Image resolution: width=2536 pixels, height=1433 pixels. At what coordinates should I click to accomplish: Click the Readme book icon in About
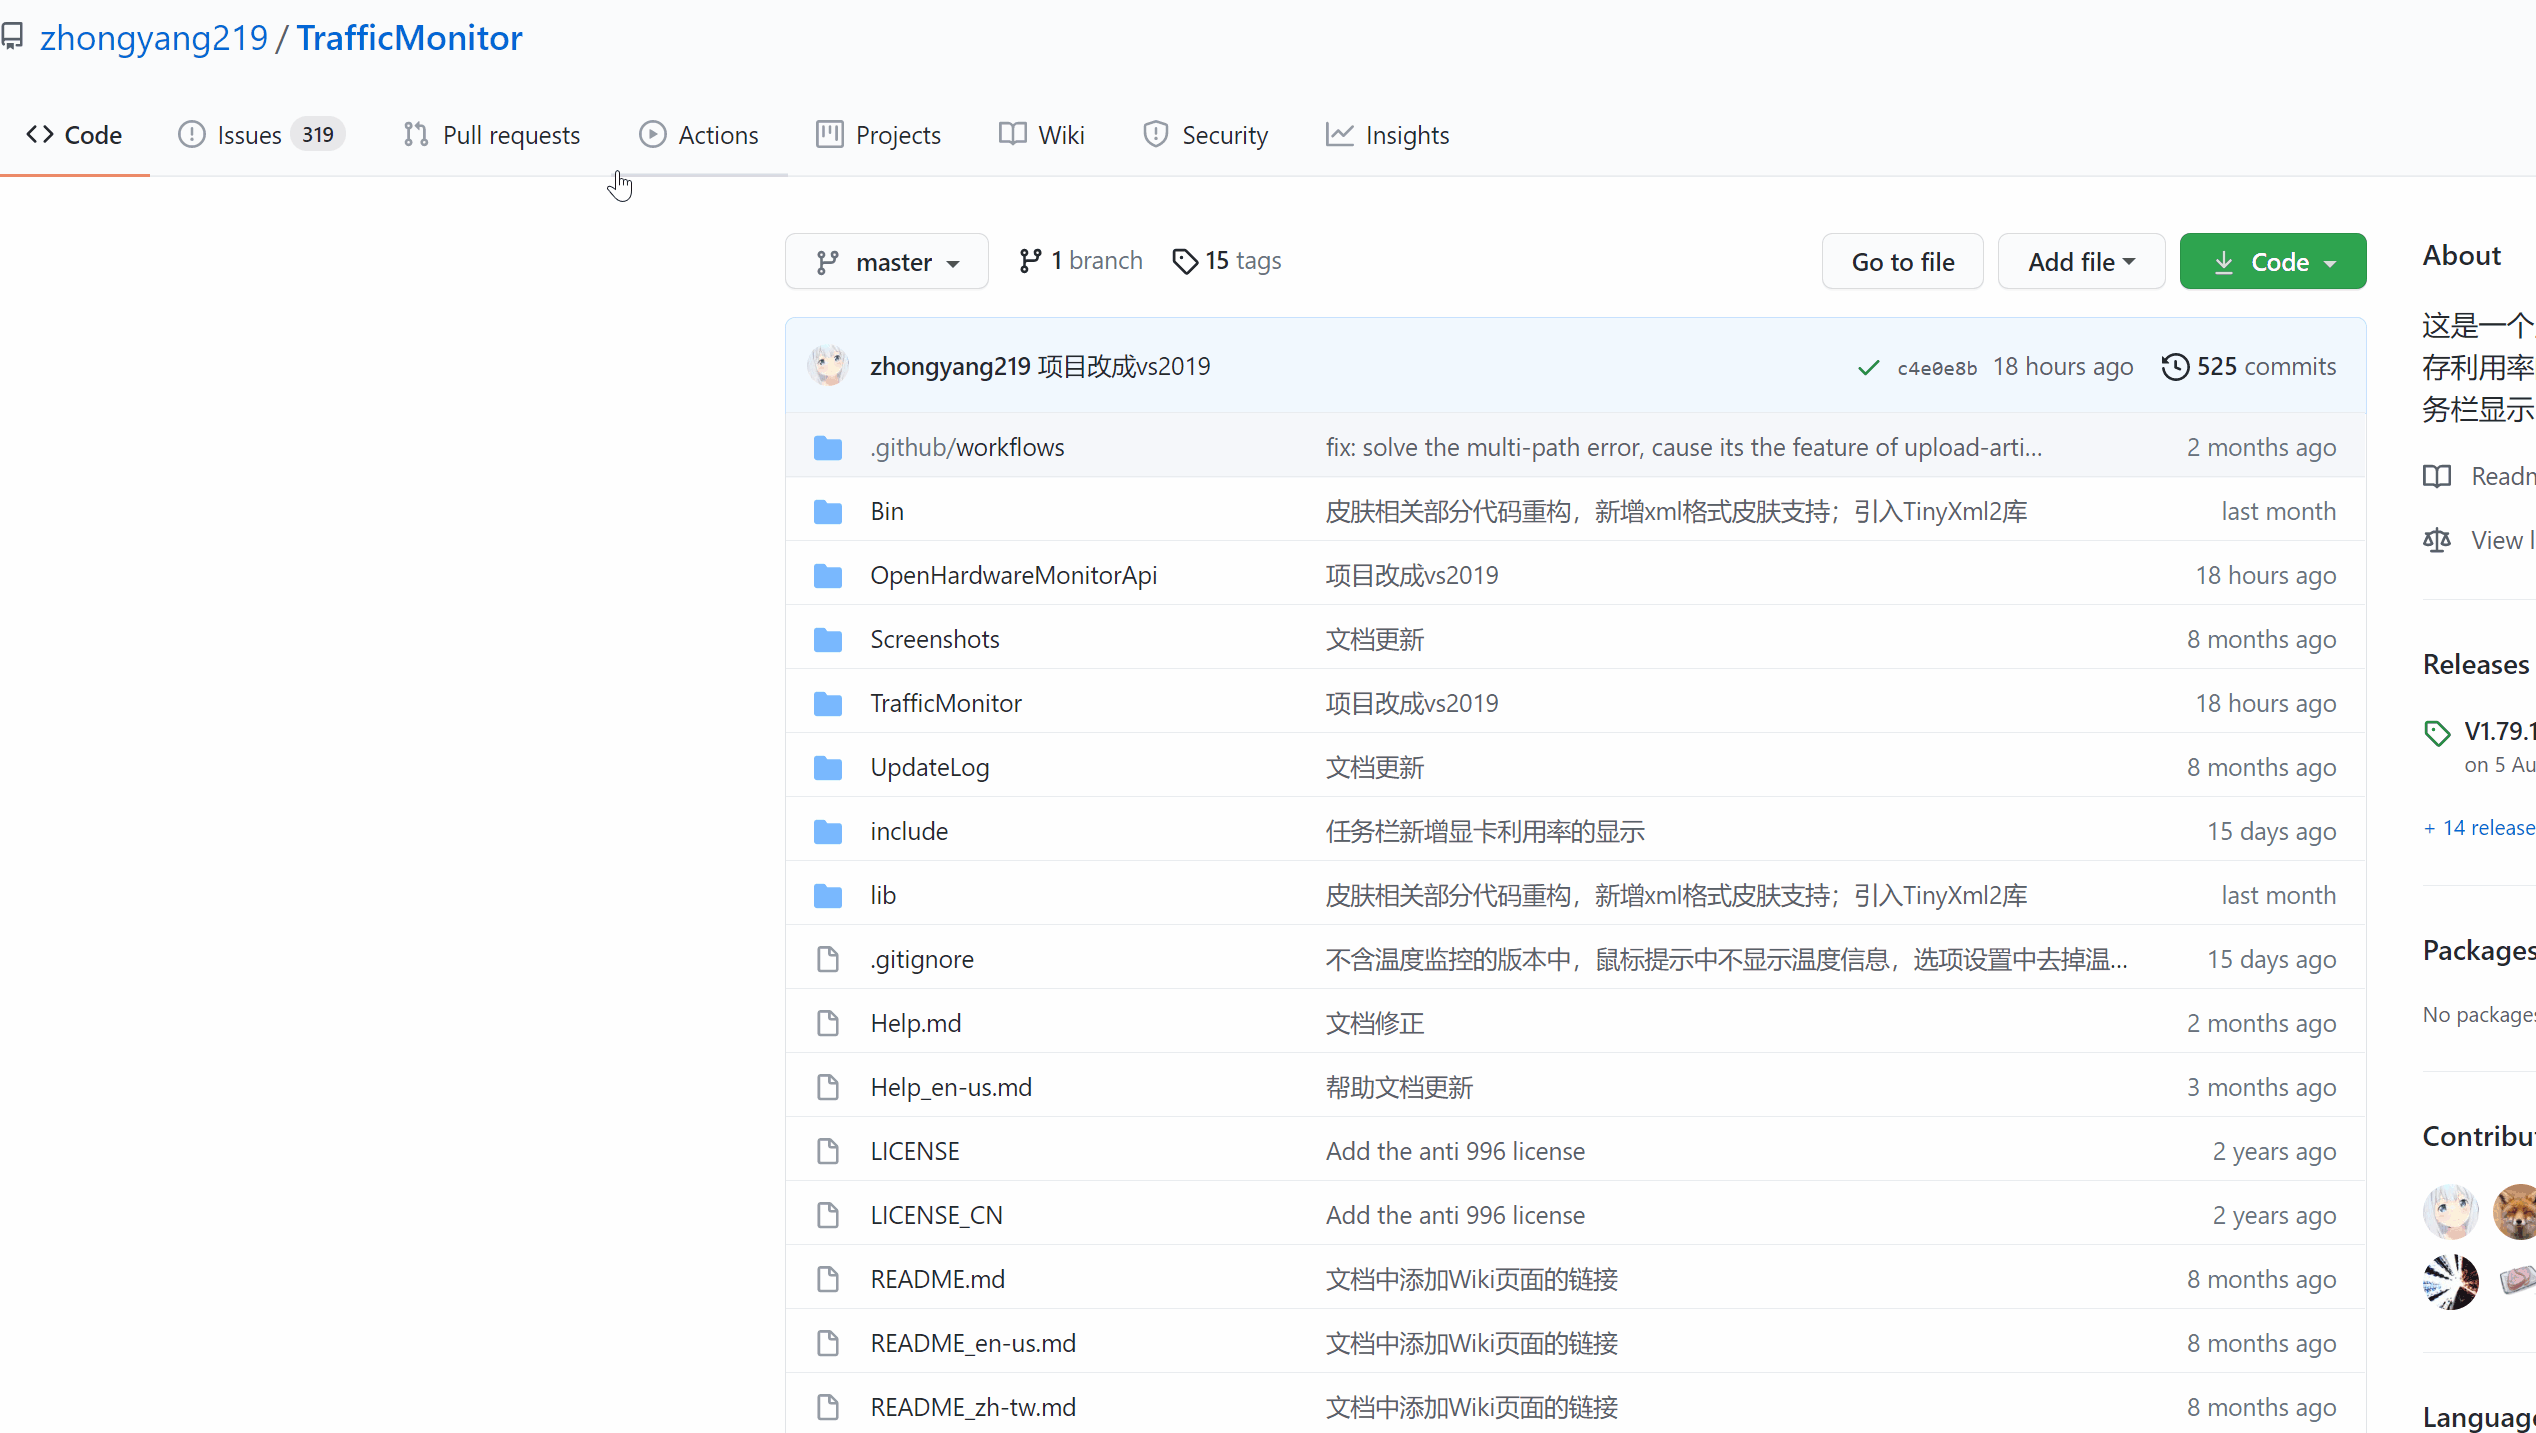[x=2437, y=477]
